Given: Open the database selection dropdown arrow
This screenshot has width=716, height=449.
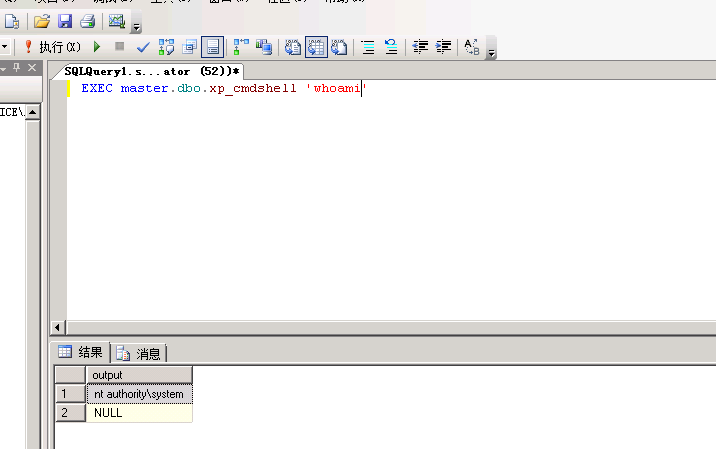Looking at the screenshot, I should pos(5,47).
